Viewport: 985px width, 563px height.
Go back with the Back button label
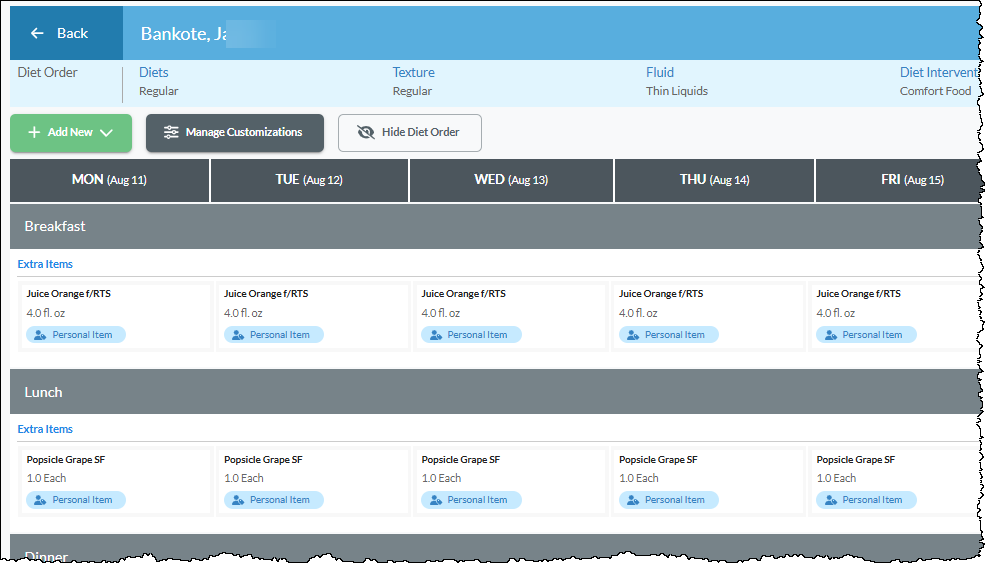[72, 33]
